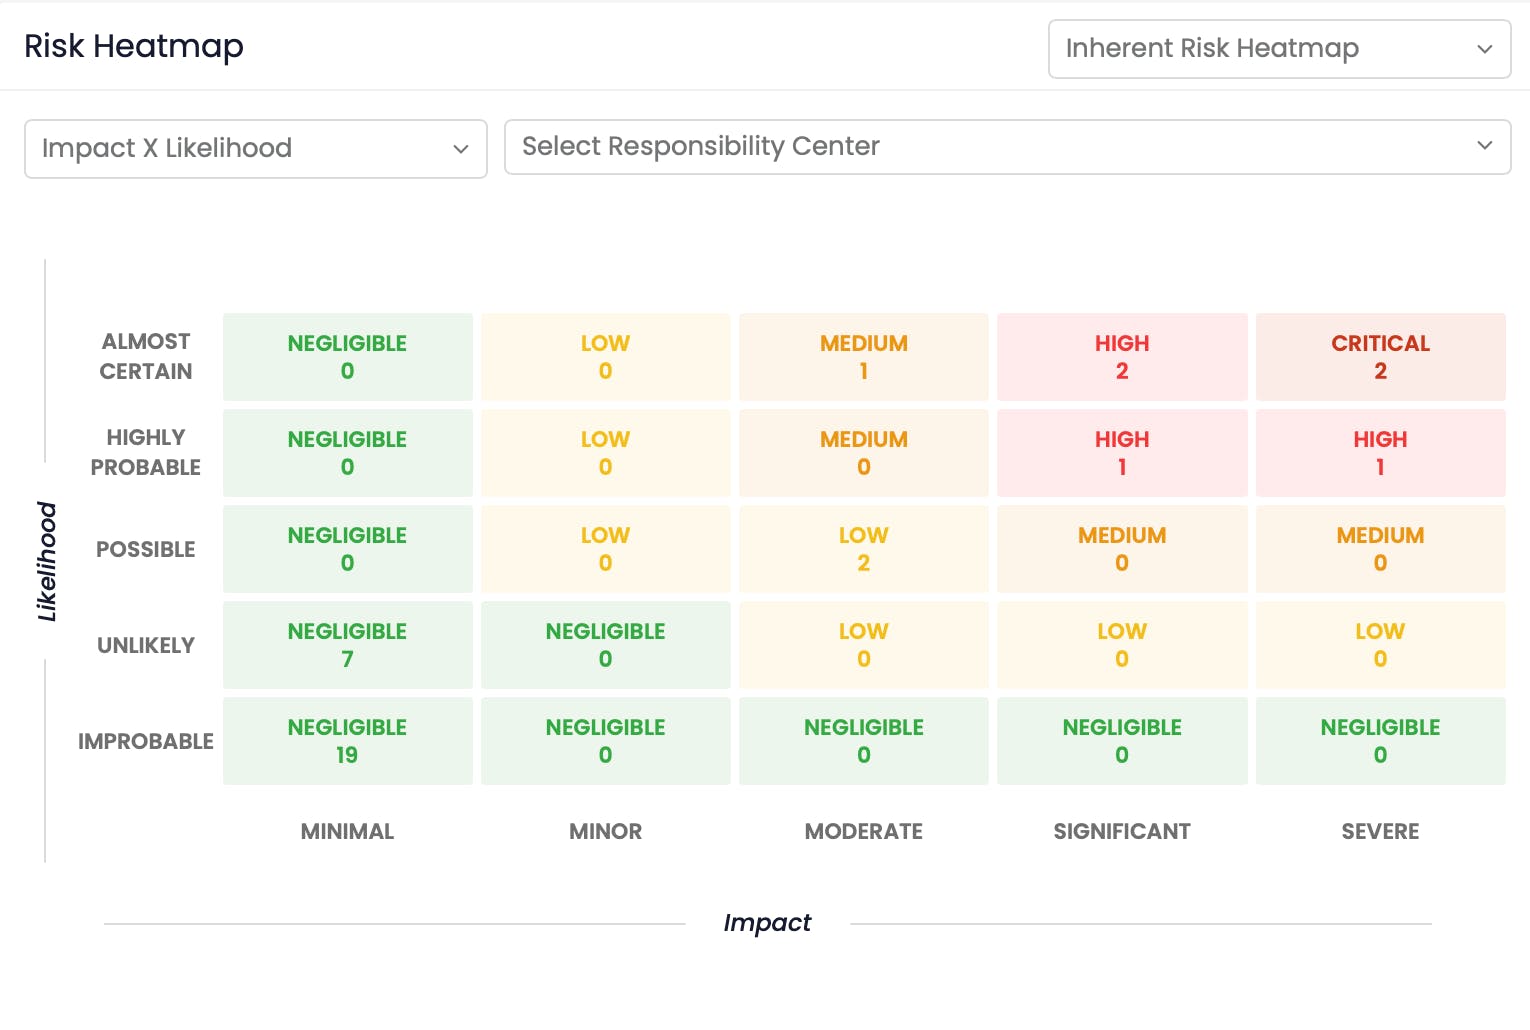Click the Improbable Severe Negligible cell
The width and height of the screenshot is (1530, 1030).
click(x=1380, y=741)
